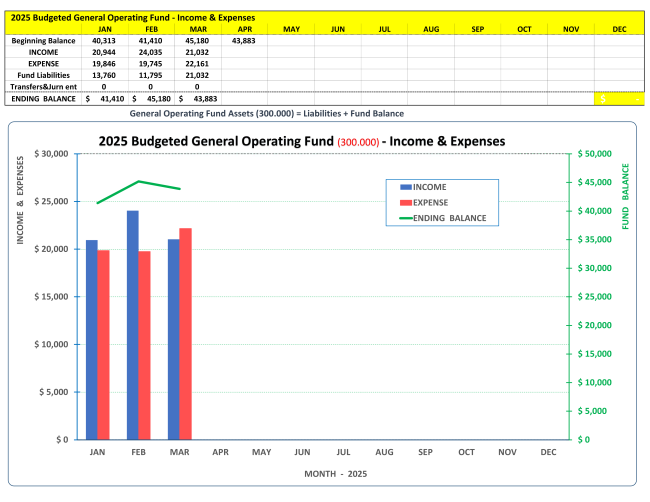Click the March Fund Liabilities cell 21,032
The width and height of the screenshot is (650, 502).
pos(197,75)
